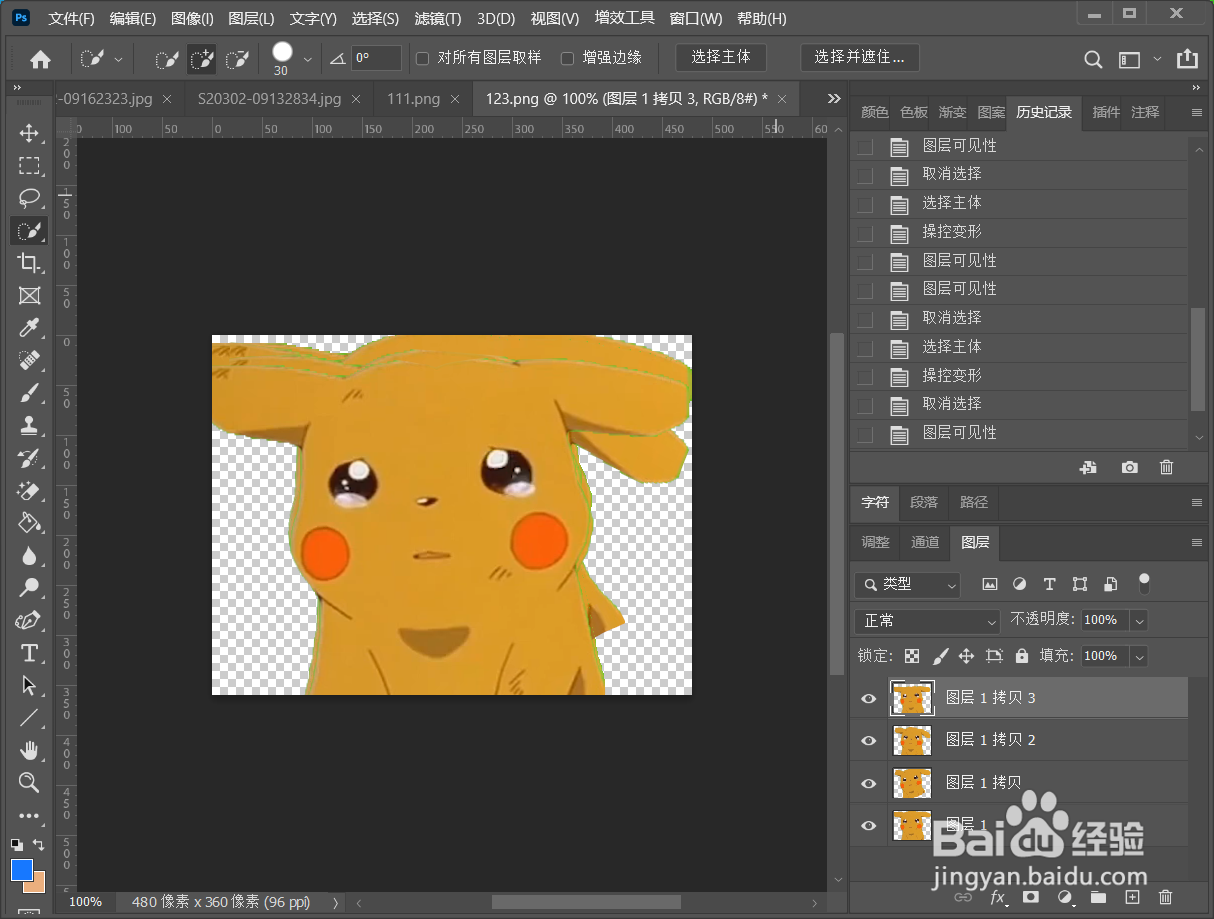Open fill 填充 dropdown arrow
Image resolution: width=1214 pixels, height=919 pixels.
coord(1138,657)
